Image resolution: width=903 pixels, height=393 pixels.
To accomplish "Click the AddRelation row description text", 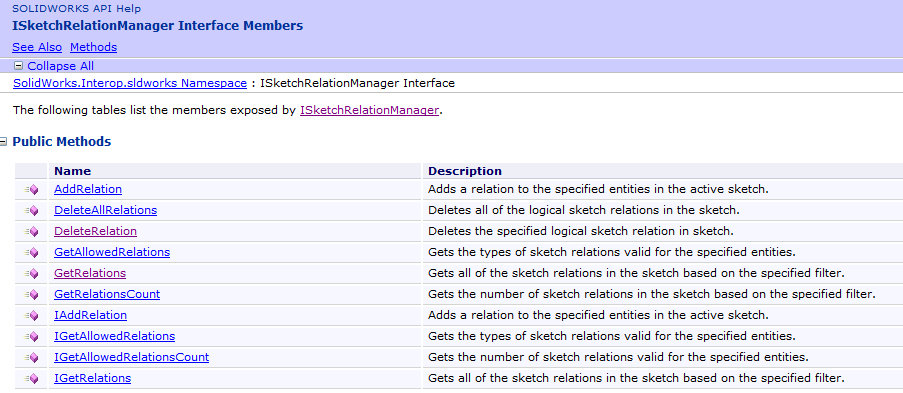I will 598,189.
